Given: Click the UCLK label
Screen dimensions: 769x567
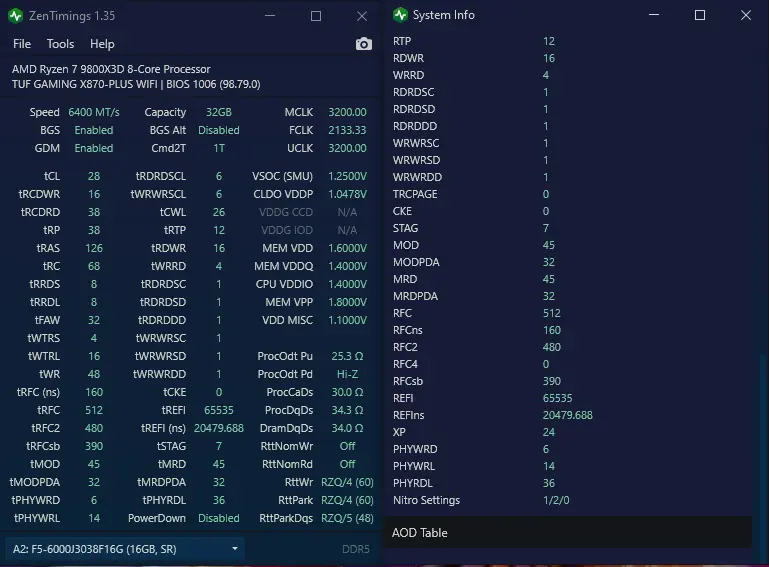Looking at the screenshot, I should pos(300,148).
